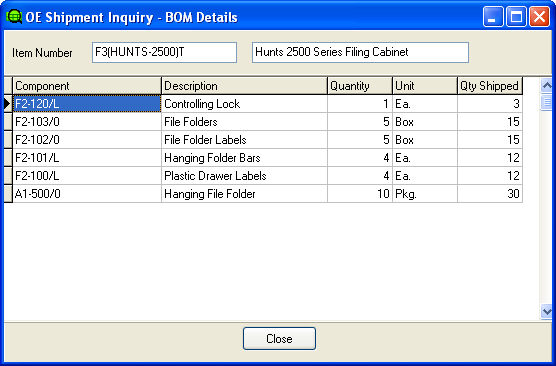
Task: Minimize the BOM Details window
Action: [493, 17]
